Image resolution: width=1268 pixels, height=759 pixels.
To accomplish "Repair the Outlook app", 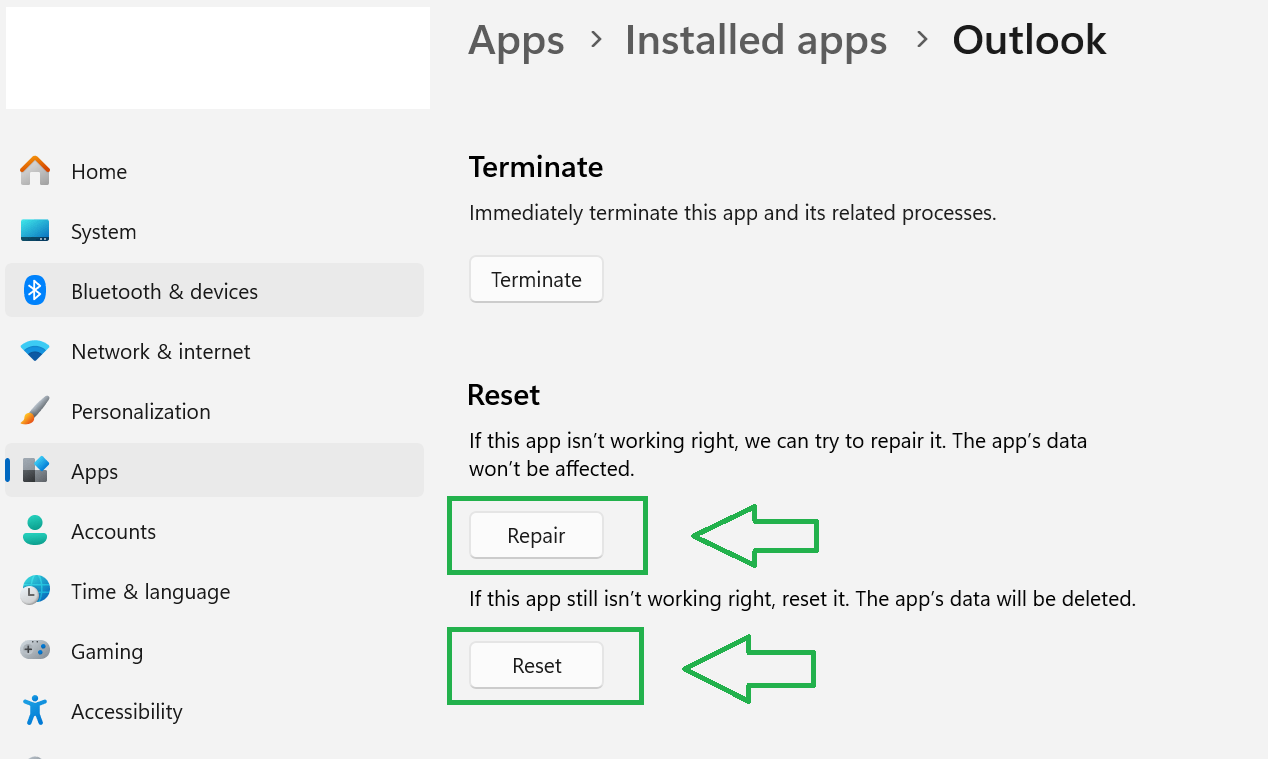I will tap(536, 536).
